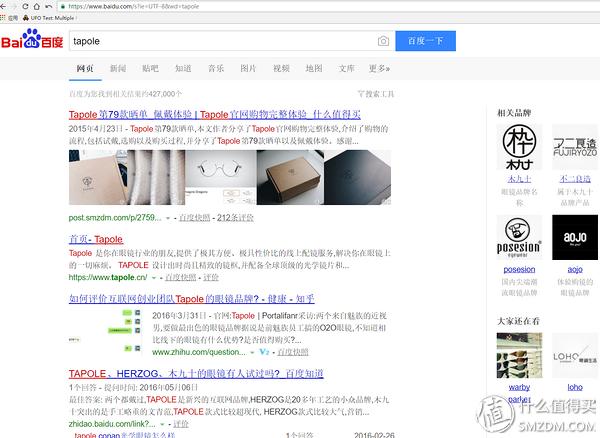Expand dropdown arrow next to zhidao.baidu.com URL
Viewport: 600px width, 438px height.
162,424
